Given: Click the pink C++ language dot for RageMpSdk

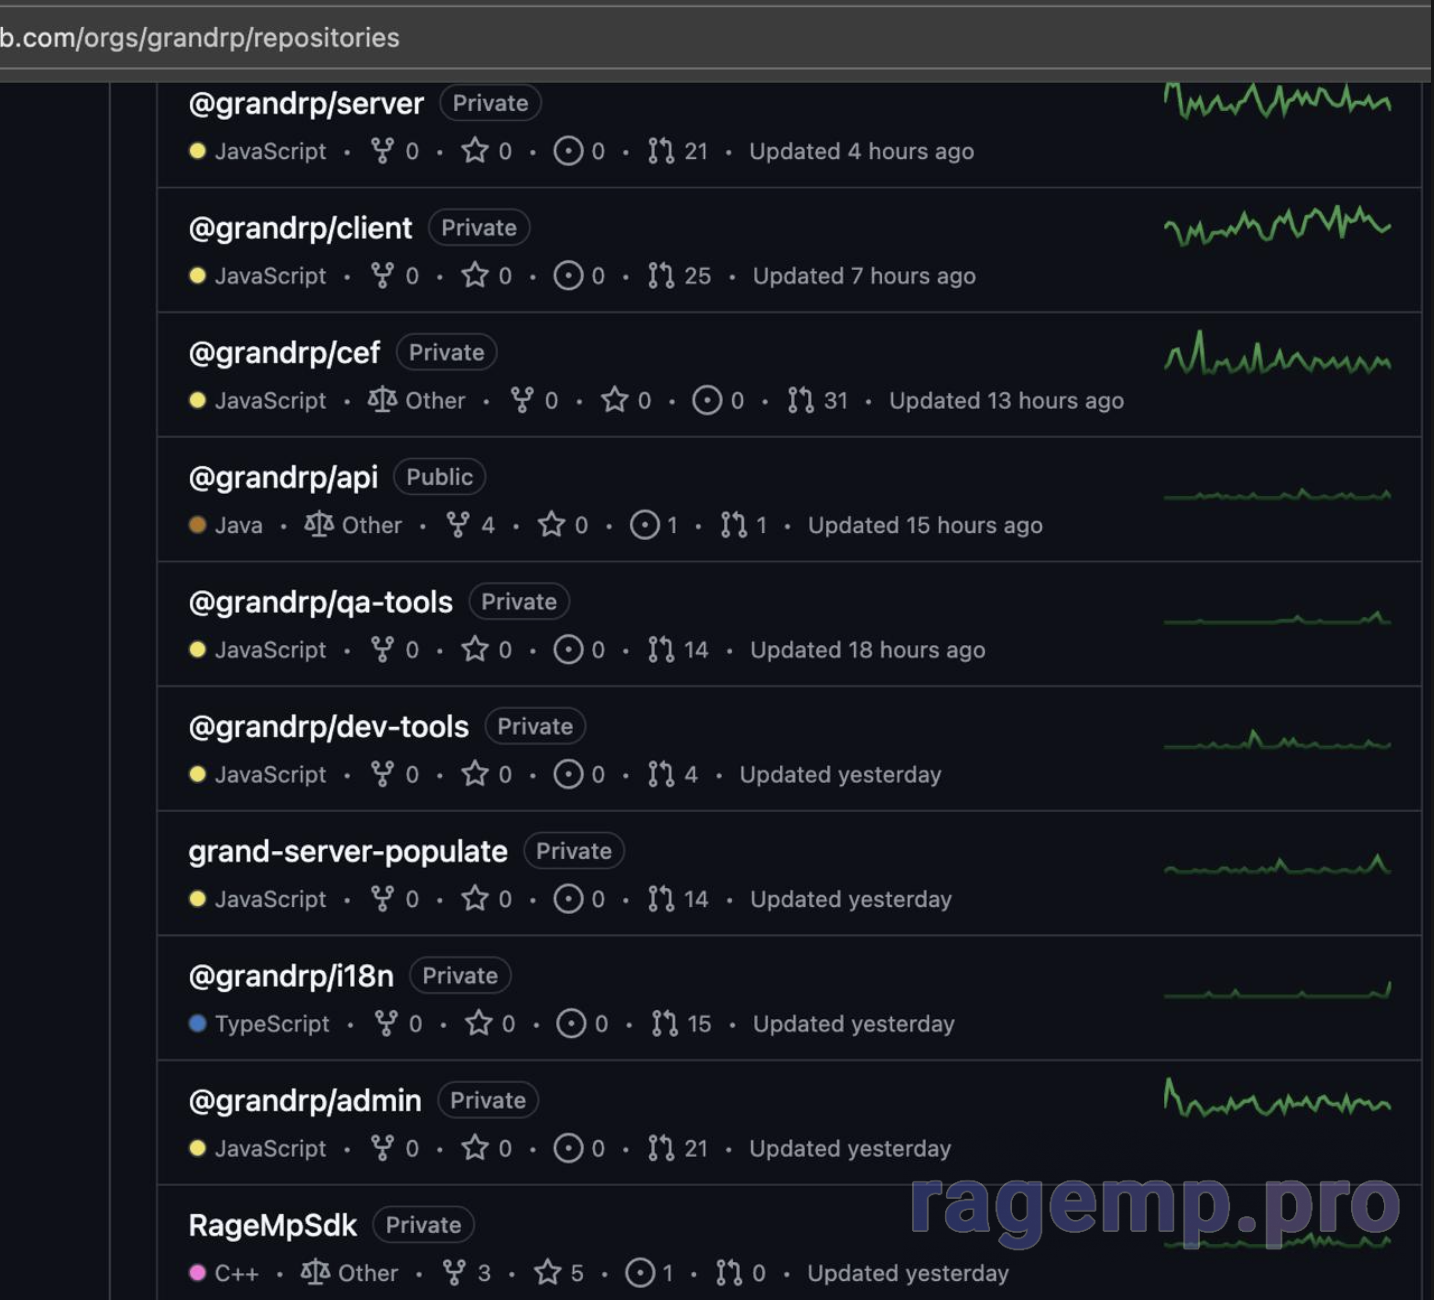Looking at the screenshot, I should [x=197, y=1272].
